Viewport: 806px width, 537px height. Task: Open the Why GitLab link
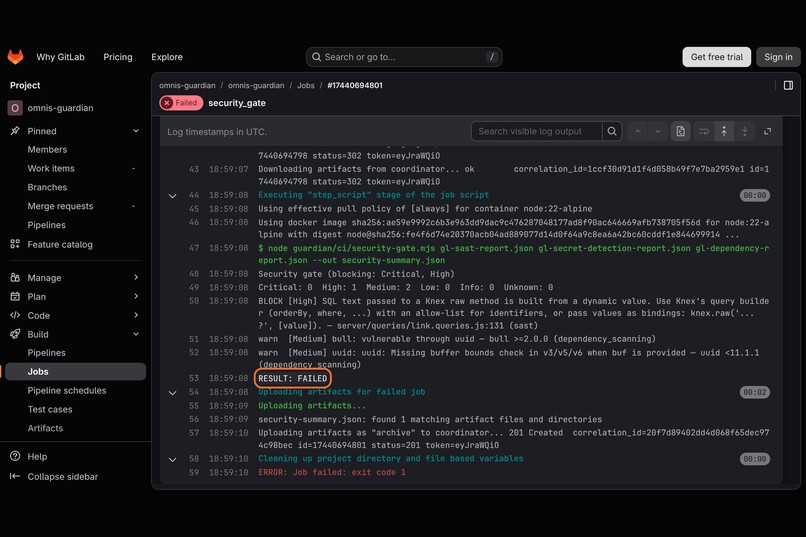coord(60,57)
